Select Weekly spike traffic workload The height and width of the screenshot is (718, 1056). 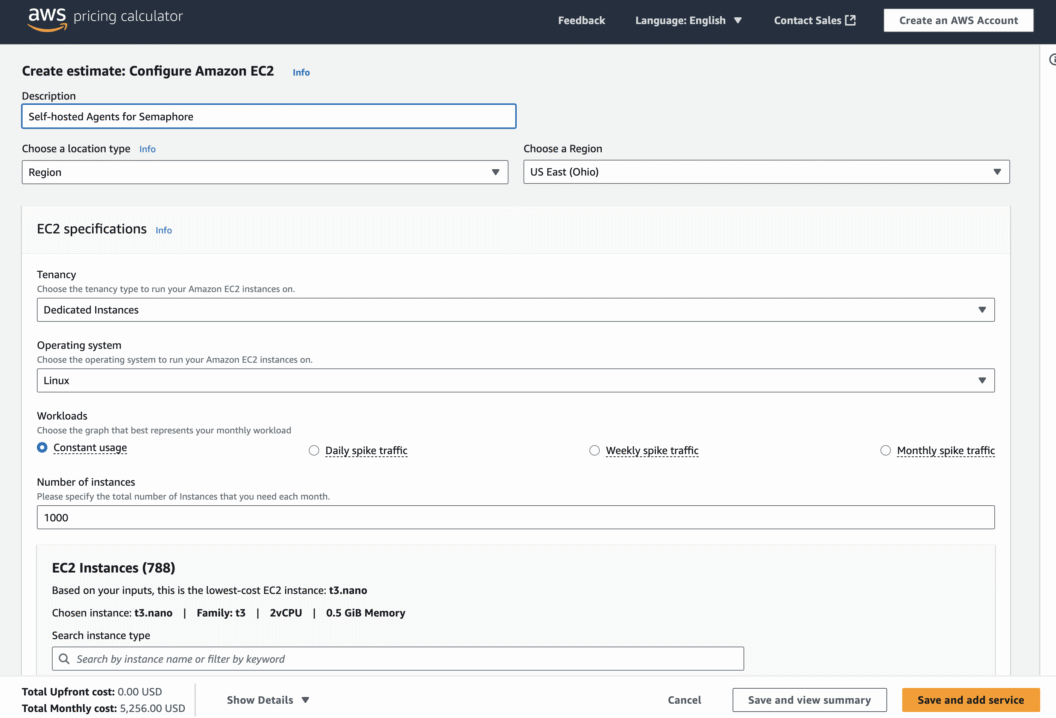pyautogui.click(x=594, y=451)
